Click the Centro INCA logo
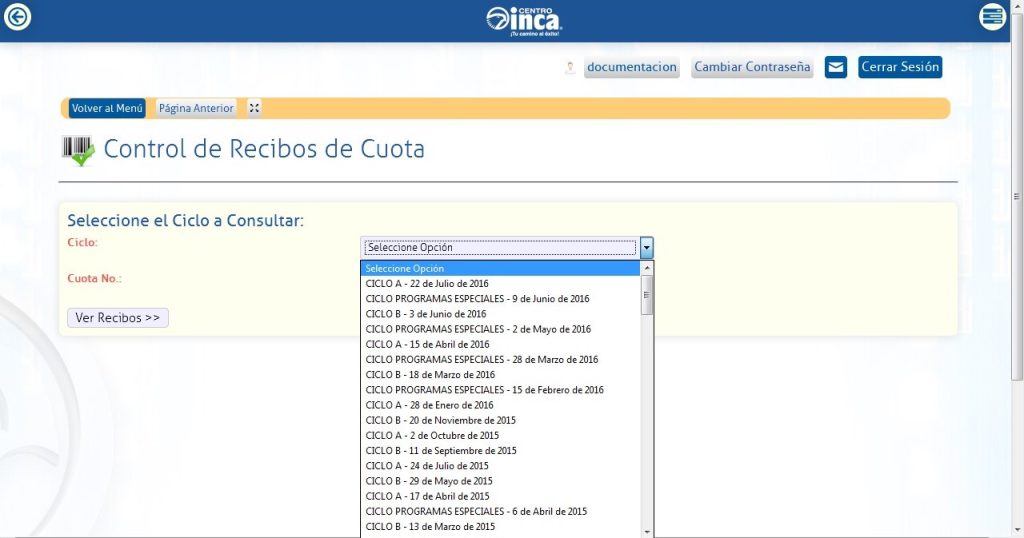1024x538 pixels. click(x=524, y=19)
